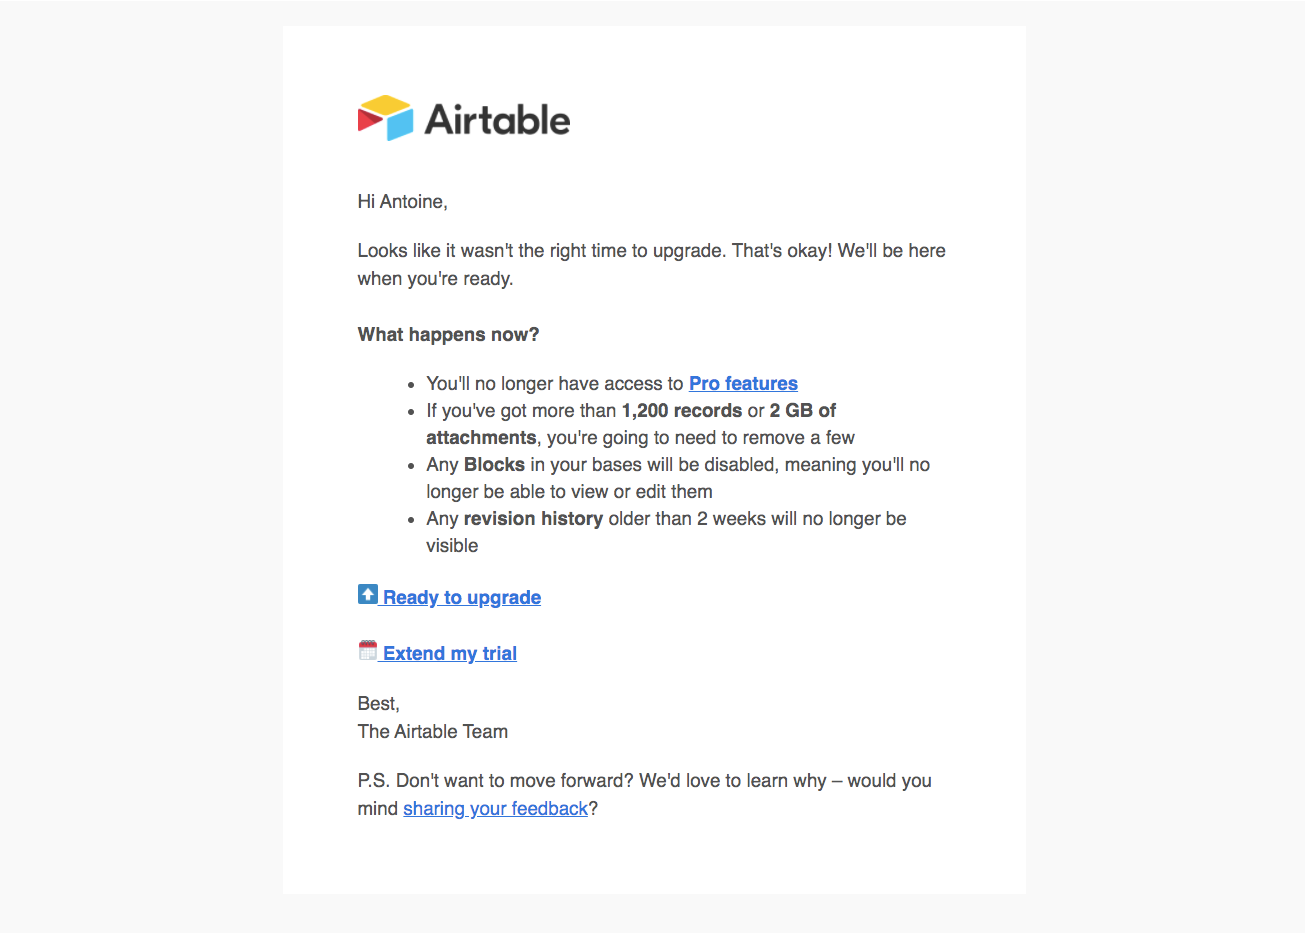The width and height of the screenshot is (1305, 933).
Task: Click the bold revision history text
Action: 533,518
